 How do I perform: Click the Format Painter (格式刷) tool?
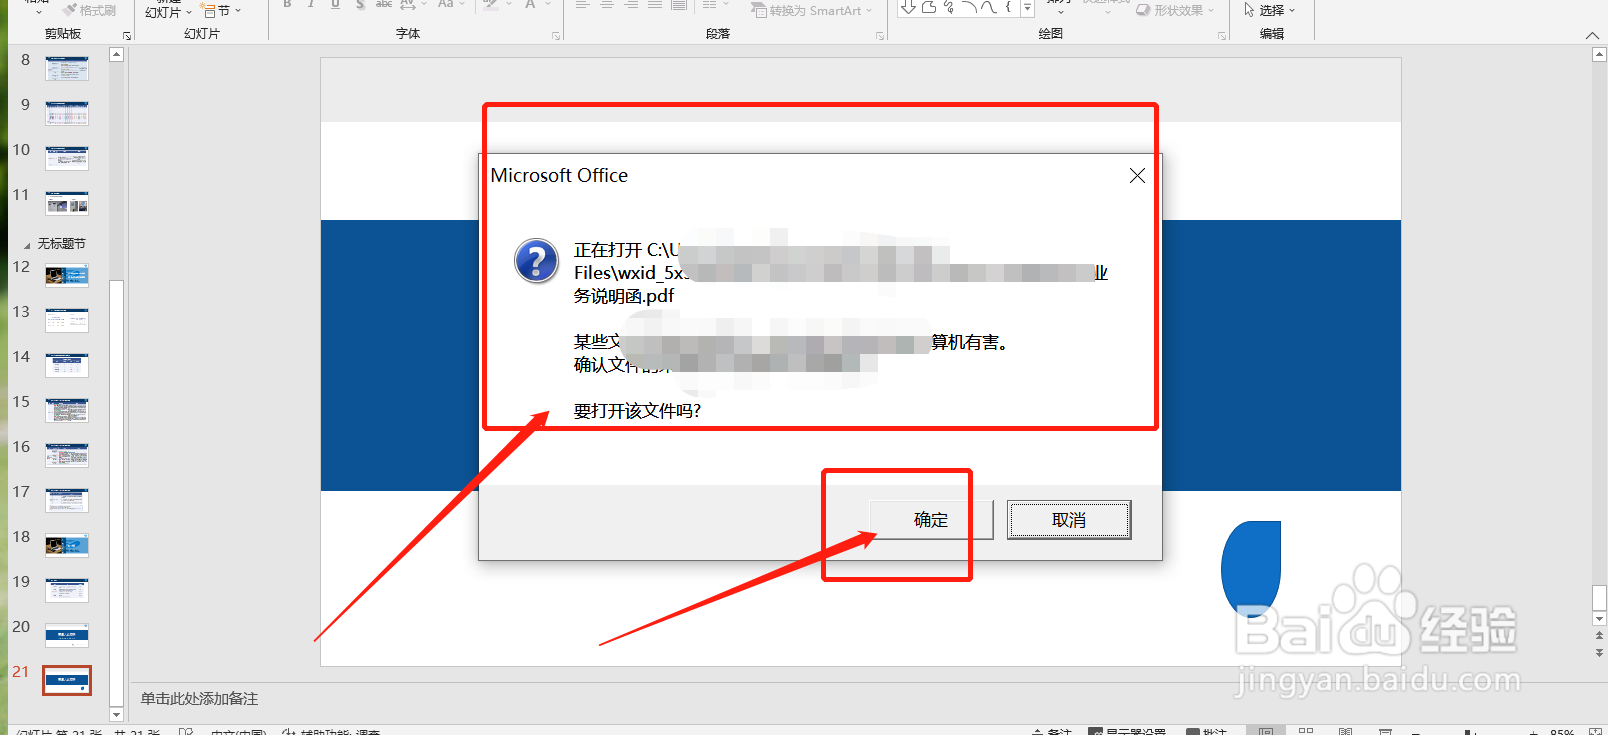(89, 10)
